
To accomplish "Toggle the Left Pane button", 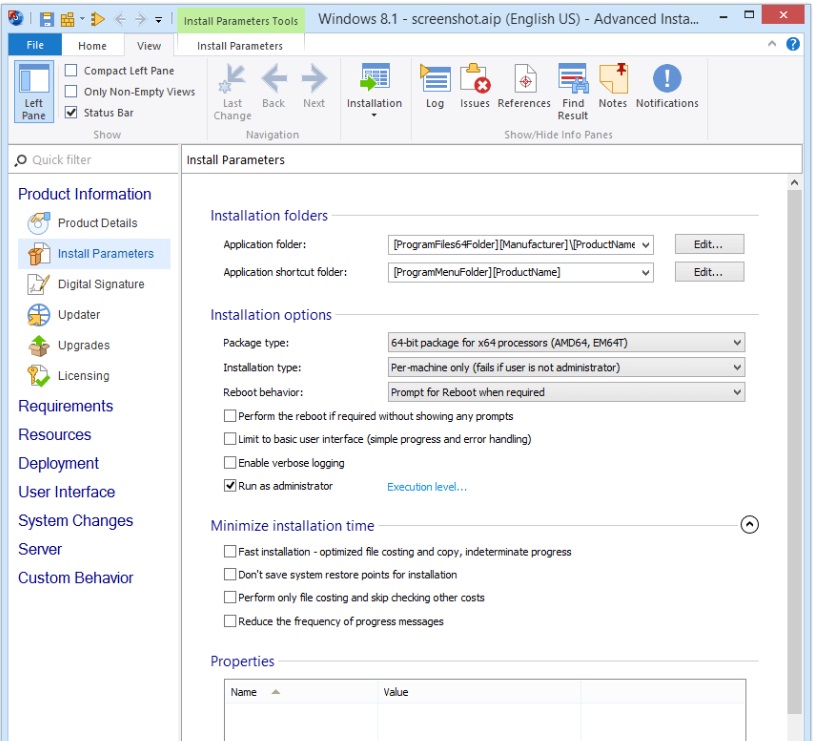I will tap(34, 92).
